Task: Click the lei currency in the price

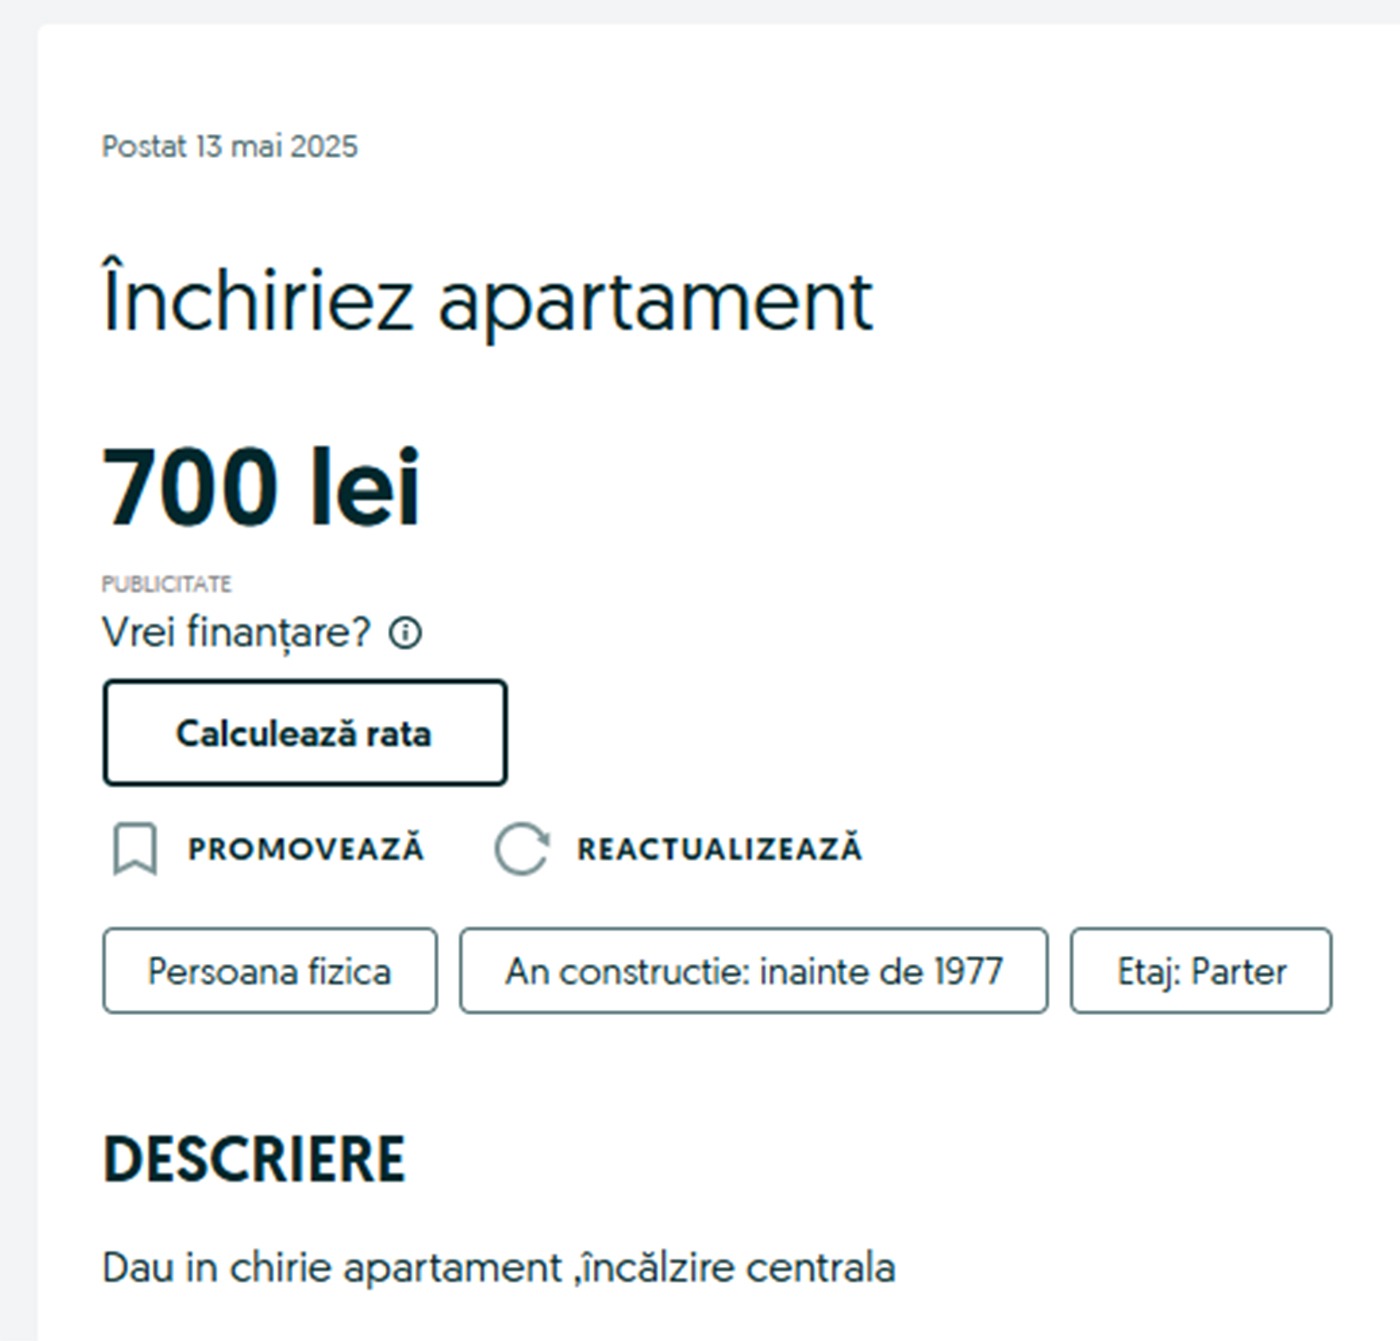Action: click(x=365, y=487)
